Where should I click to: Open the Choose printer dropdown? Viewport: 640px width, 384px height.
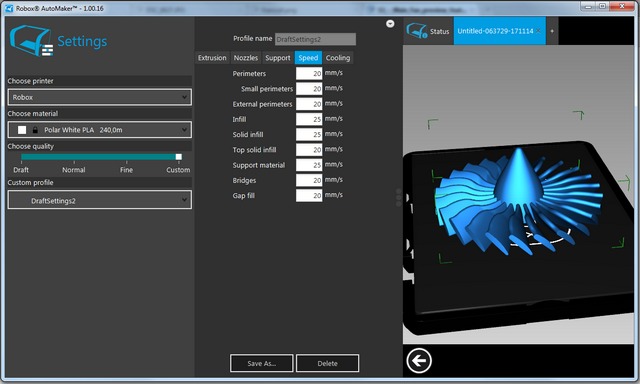tap(100, 97)
